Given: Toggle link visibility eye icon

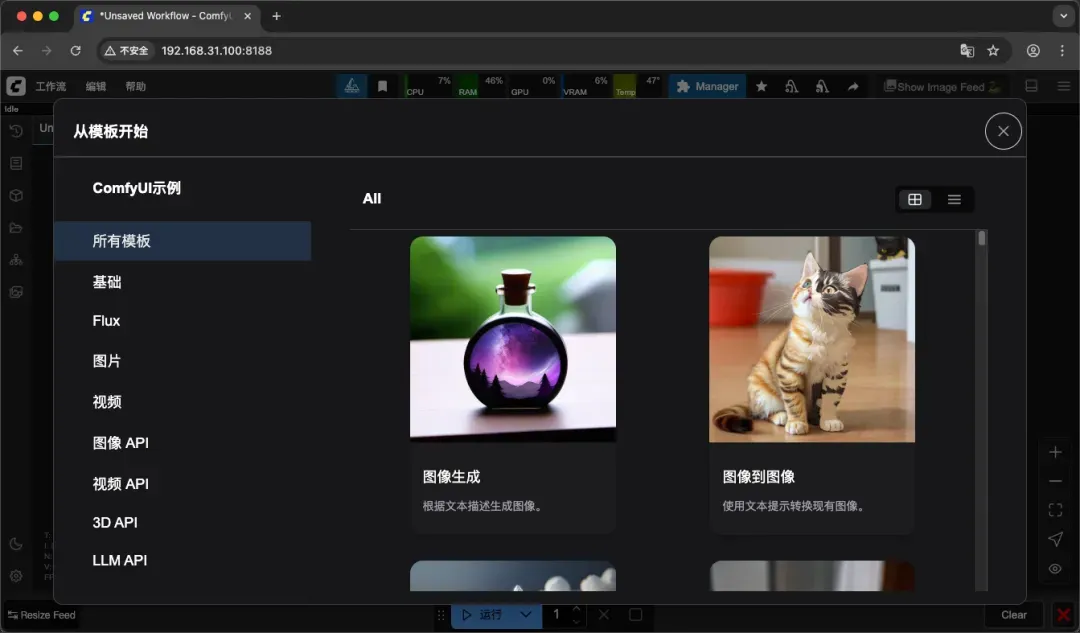Looking at the screenshot, I should point(1055,569).
